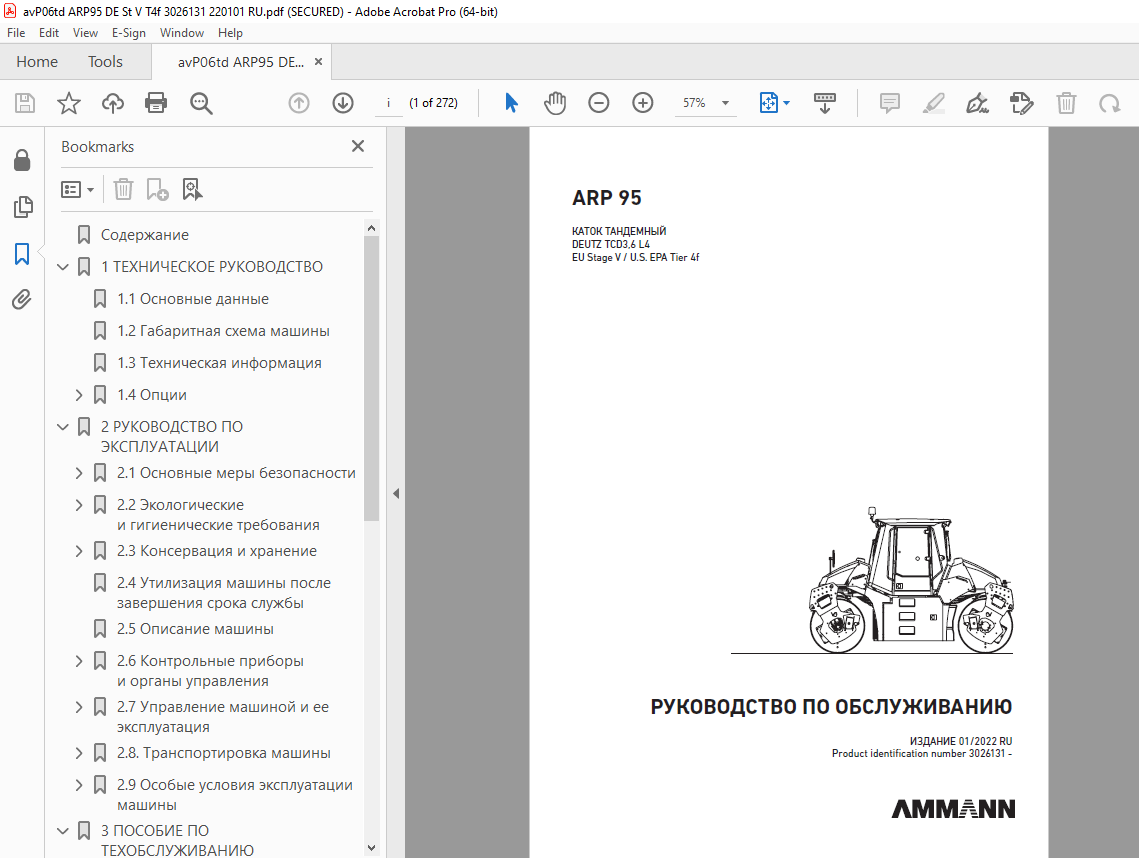
Task: Show the page thumbnails panel
Action: (23, 207)
